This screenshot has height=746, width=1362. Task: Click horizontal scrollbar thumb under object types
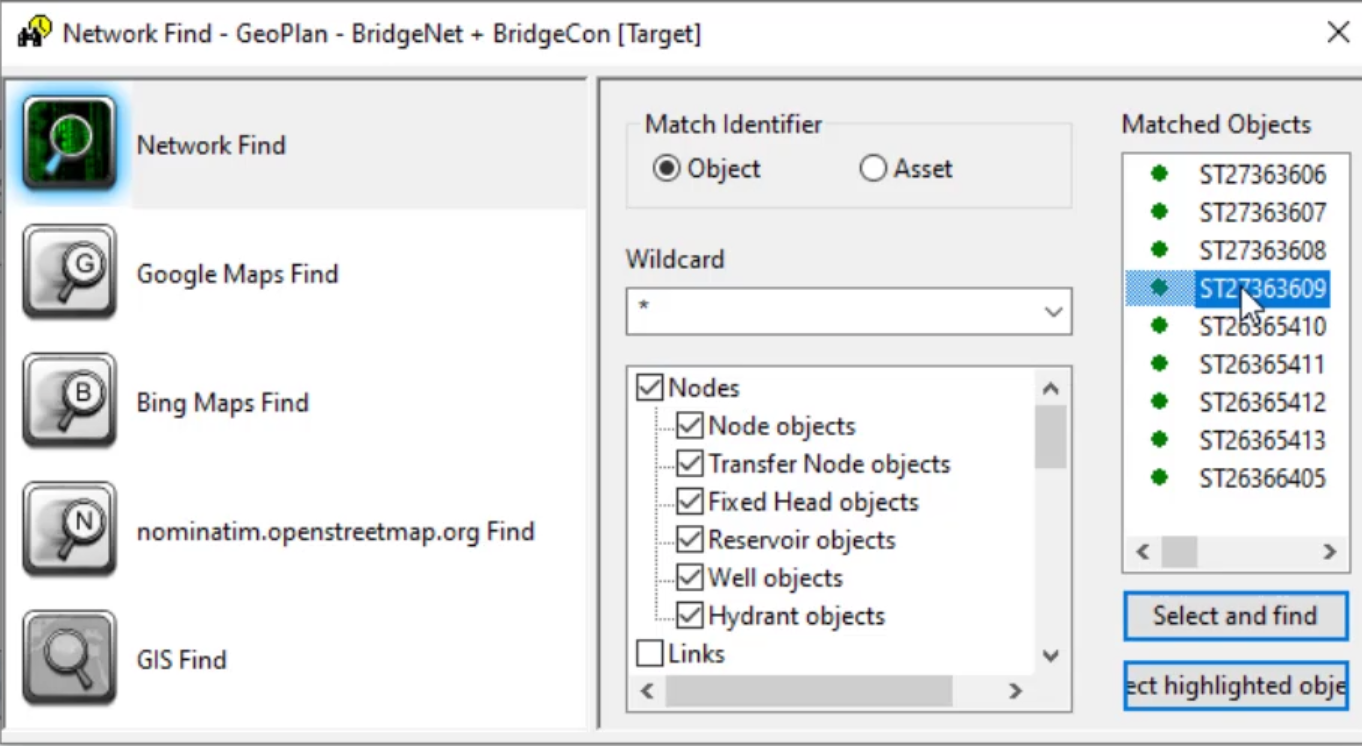pos(809,691)
